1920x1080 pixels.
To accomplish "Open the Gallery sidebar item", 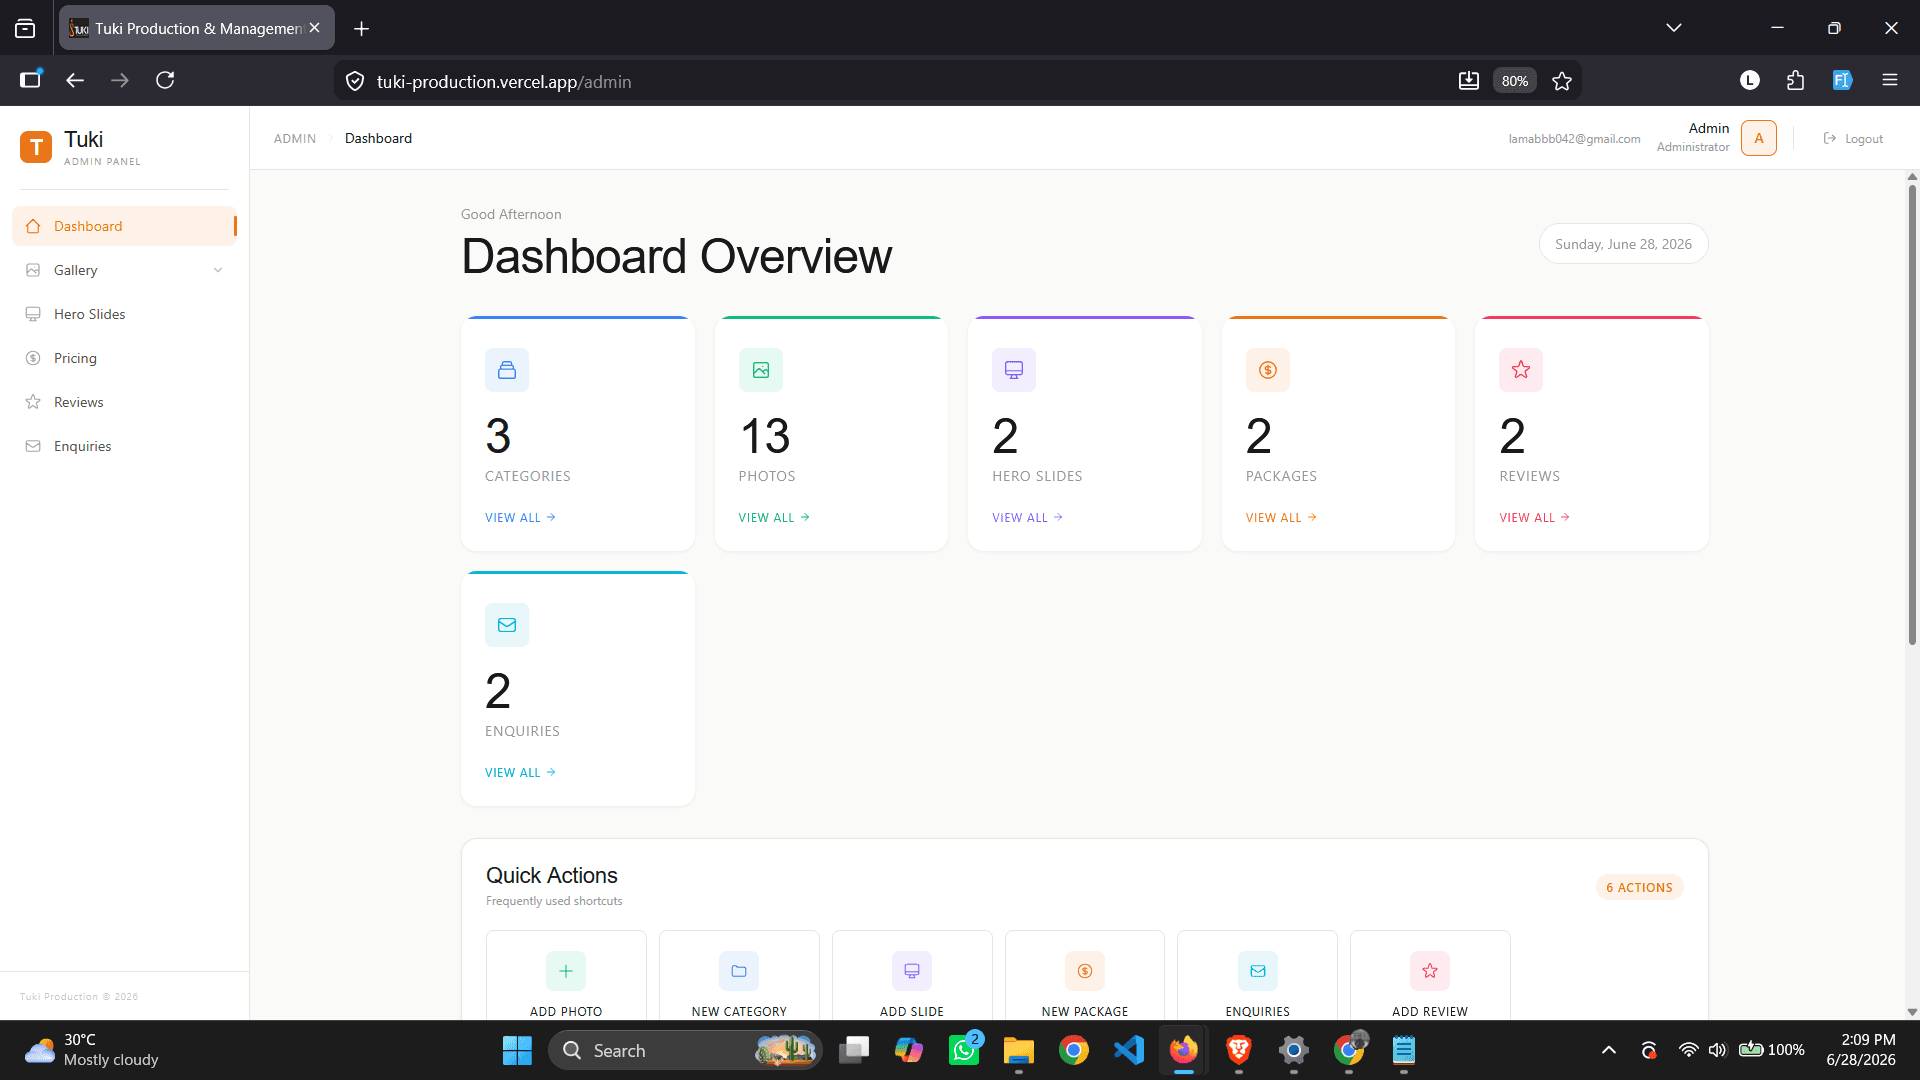I will pyautogui.click(x=124, y=270).
